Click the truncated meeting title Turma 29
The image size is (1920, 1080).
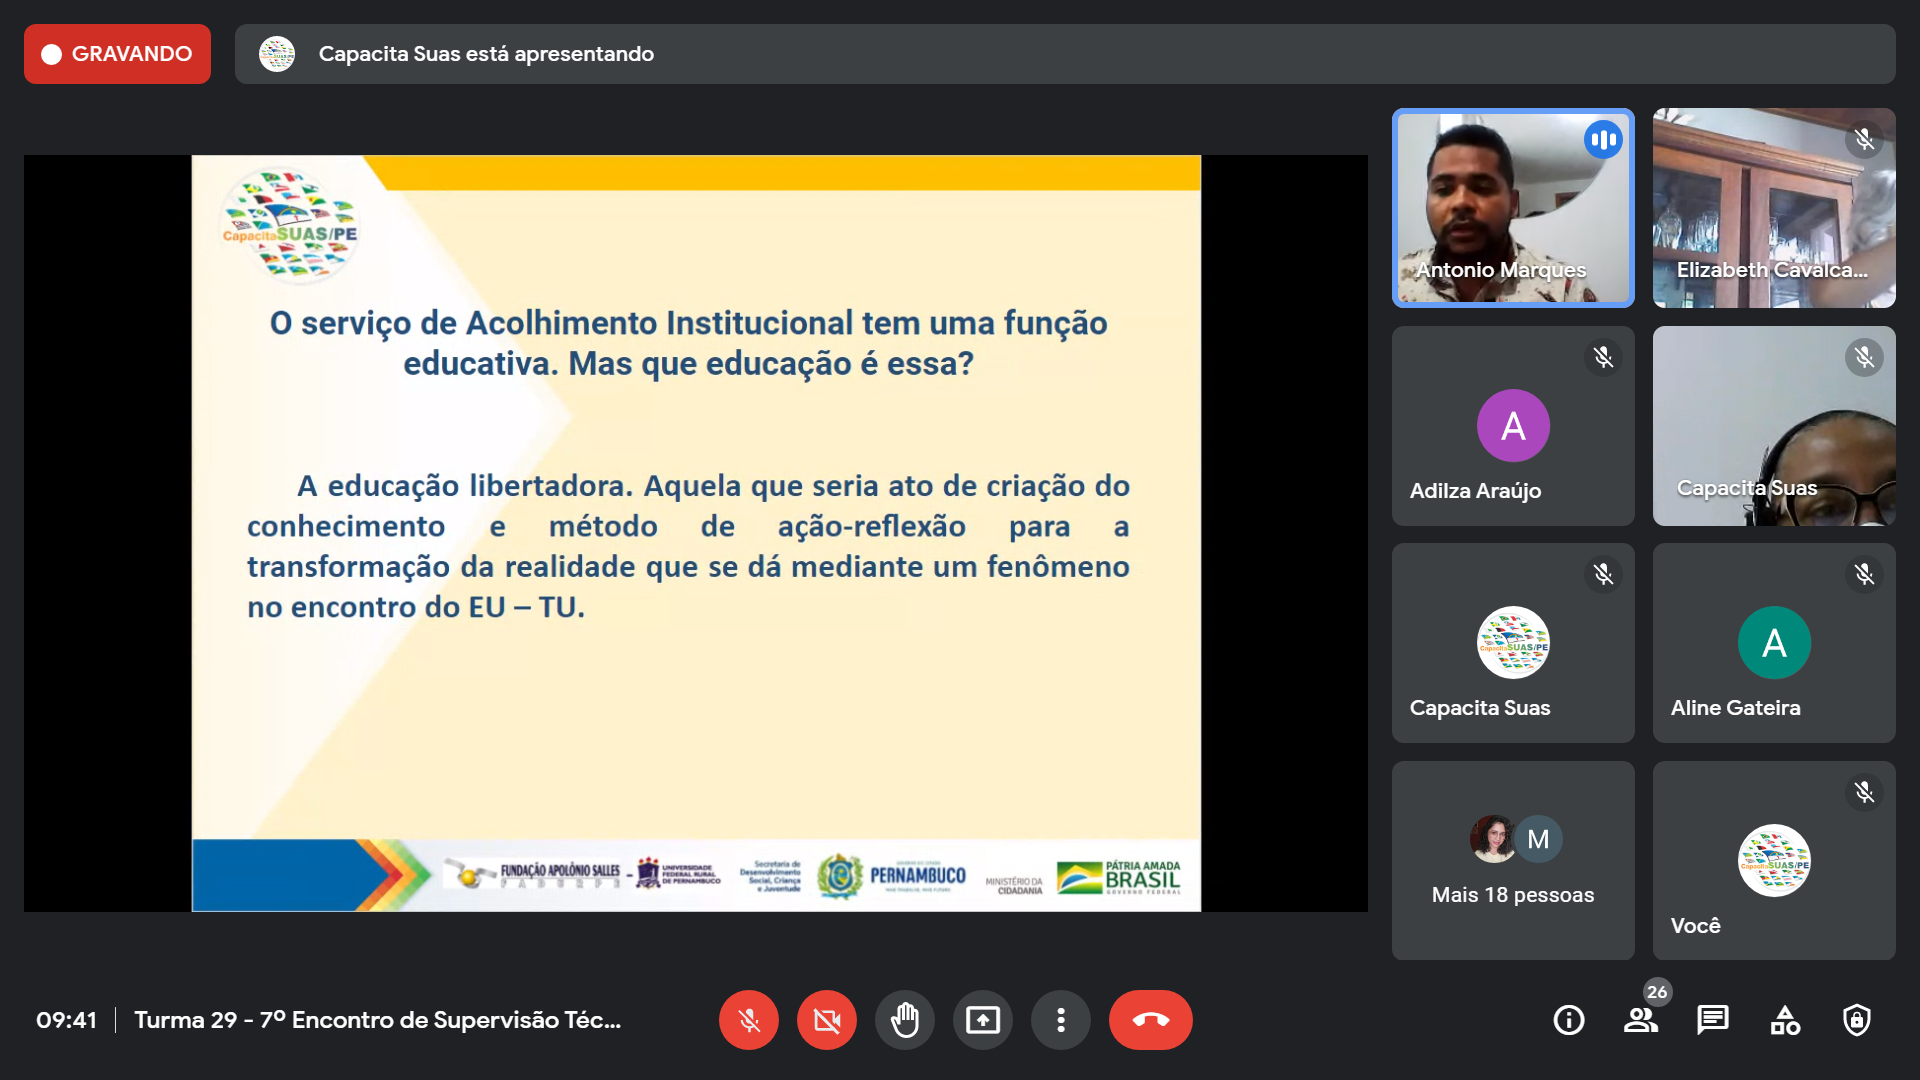(378, 1020)
